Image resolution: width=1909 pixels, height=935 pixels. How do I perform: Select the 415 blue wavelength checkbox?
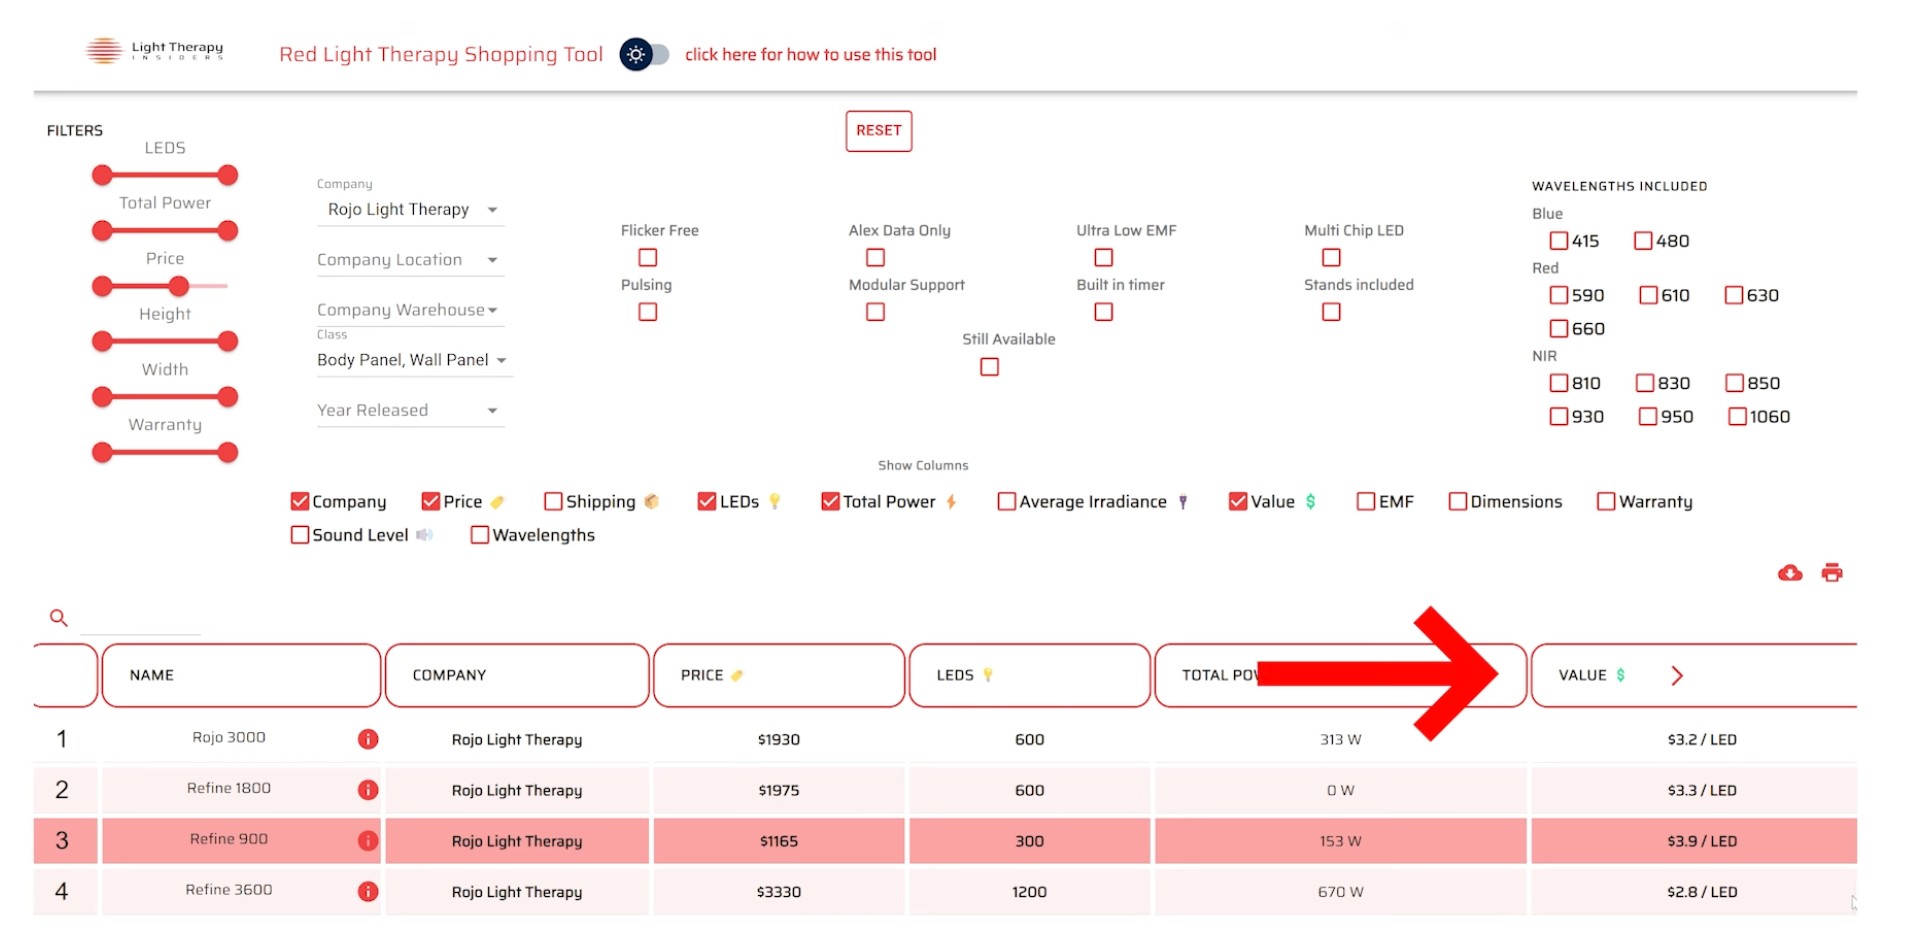click(1559, 241)
